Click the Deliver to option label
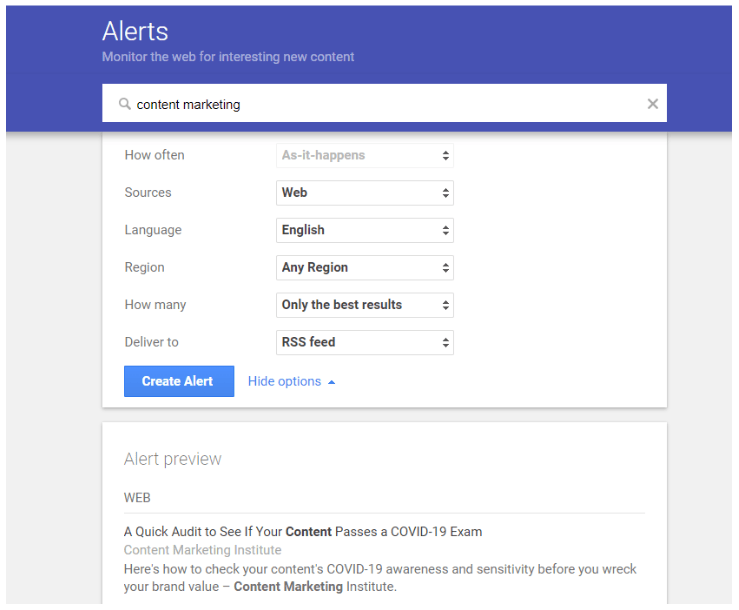This screenshot has height=610, width=739. 151,342
